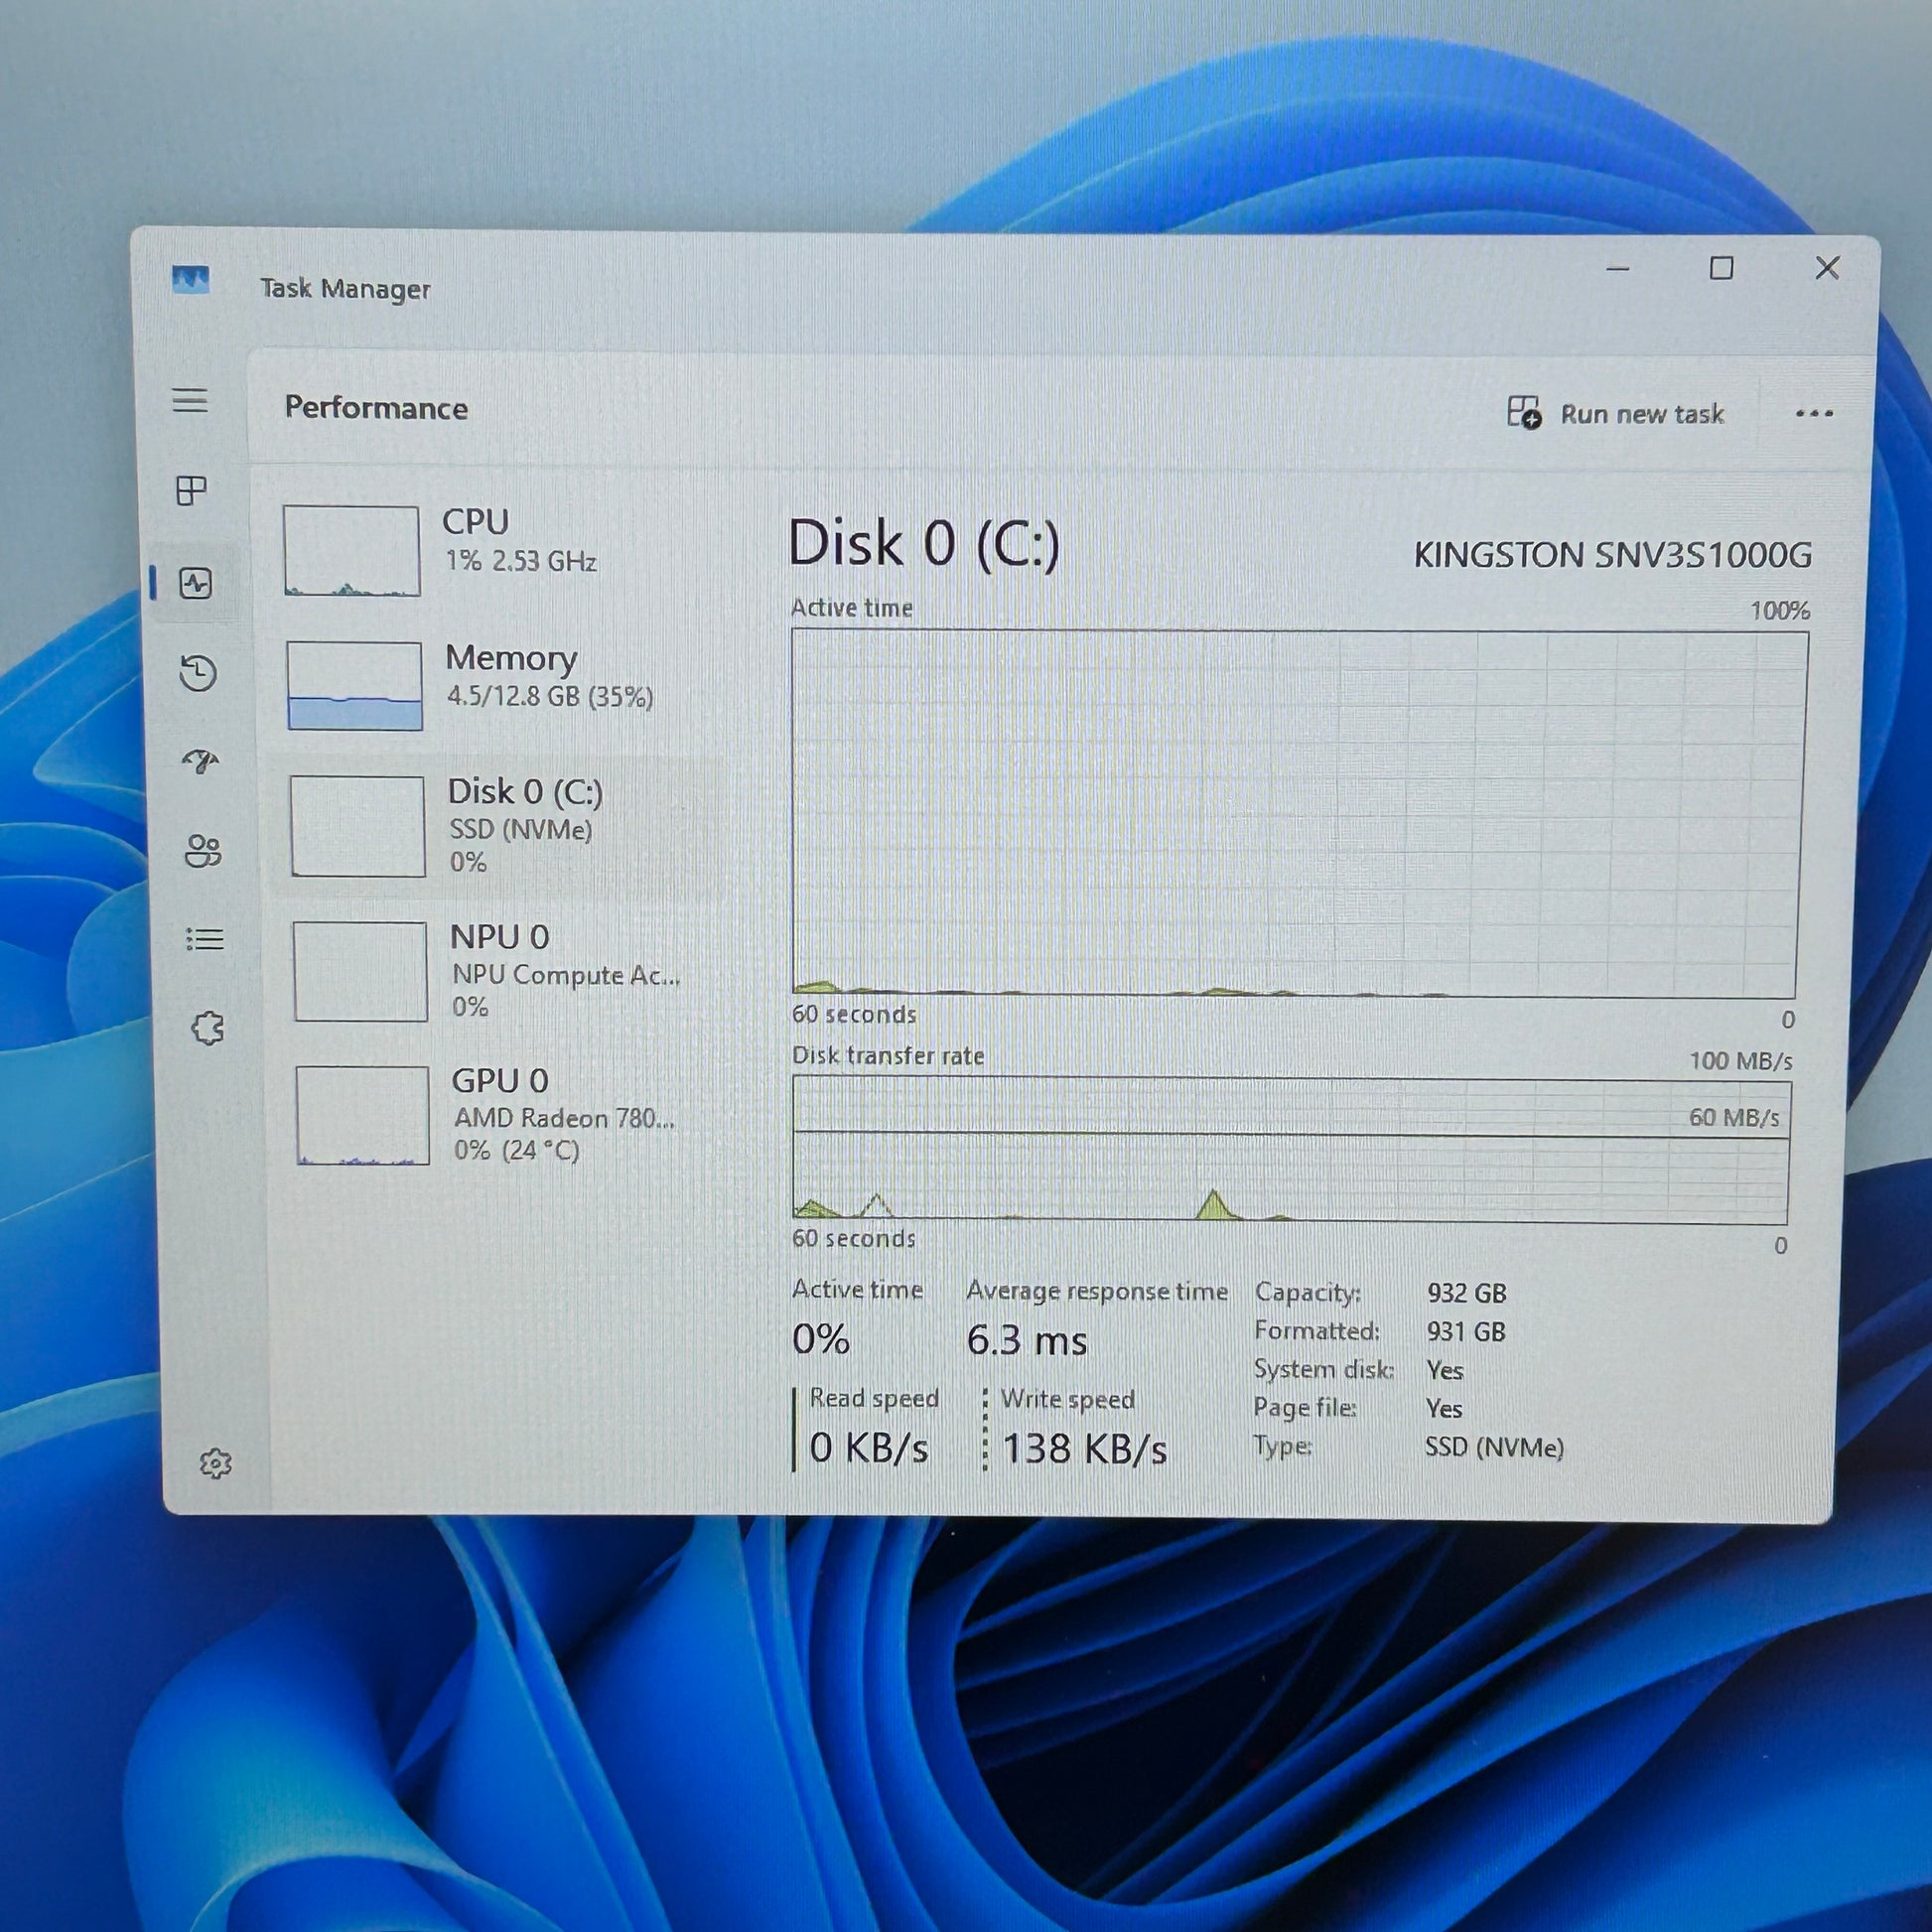Open the three-dot more options menu
1932x1932 pixels.
point(1814,413)
